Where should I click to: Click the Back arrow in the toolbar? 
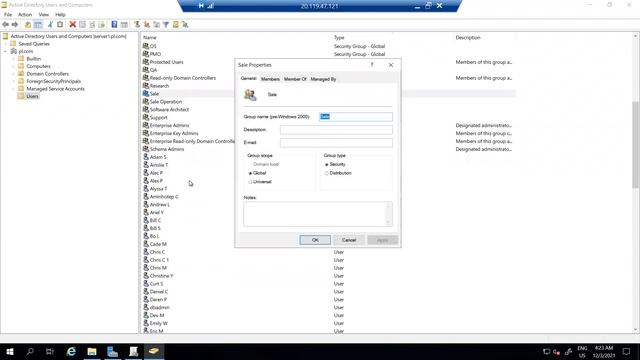click(x=6, y=24)
